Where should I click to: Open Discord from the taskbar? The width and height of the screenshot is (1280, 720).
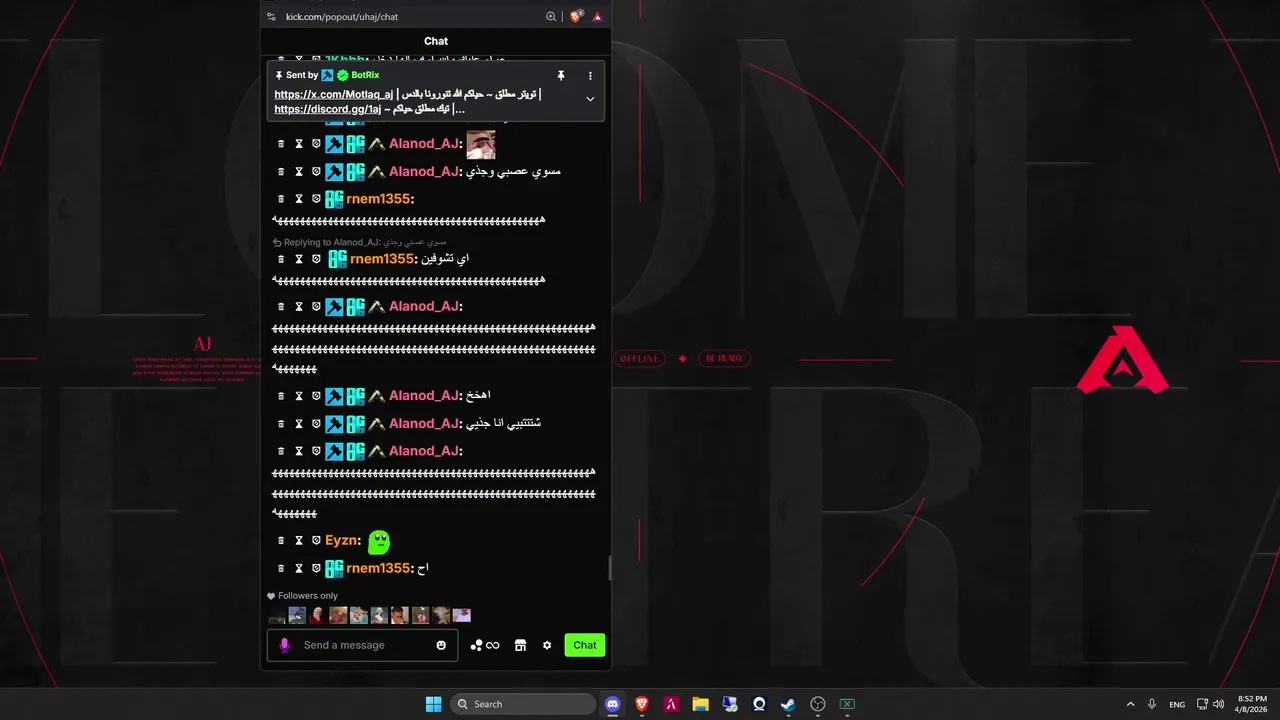pyautogui.click(x=613, y=704)
